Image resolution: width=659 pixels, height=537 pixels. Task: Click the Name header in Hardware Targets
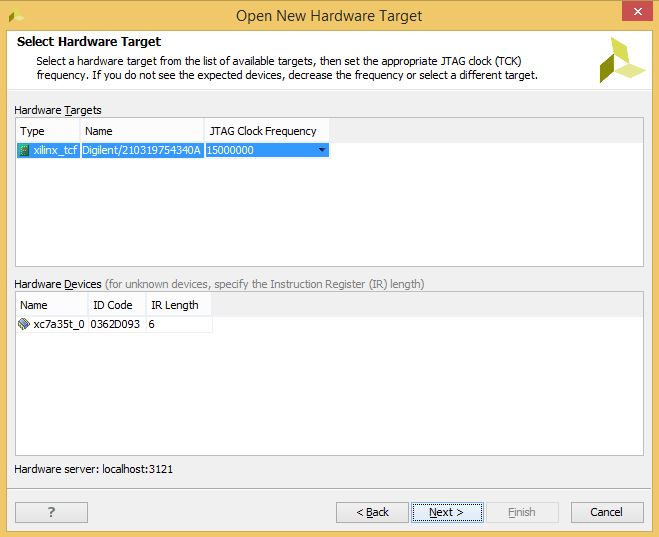(142, 131)
